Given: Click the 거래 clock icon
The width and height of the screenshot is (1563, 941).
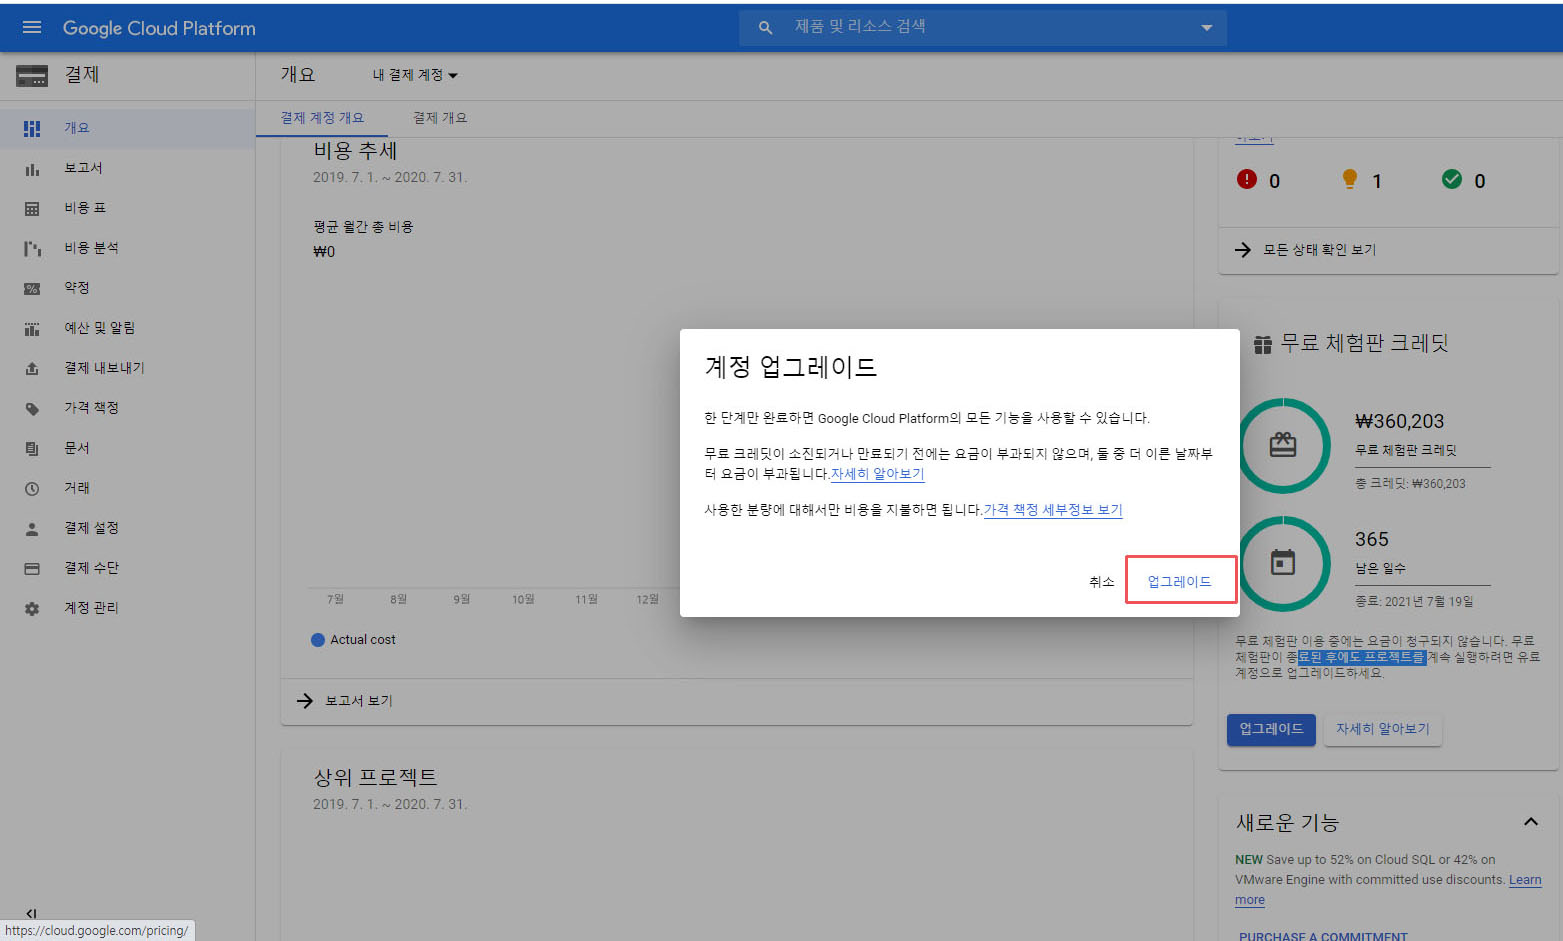Looking at the screenshot, I should coord(32,488).
